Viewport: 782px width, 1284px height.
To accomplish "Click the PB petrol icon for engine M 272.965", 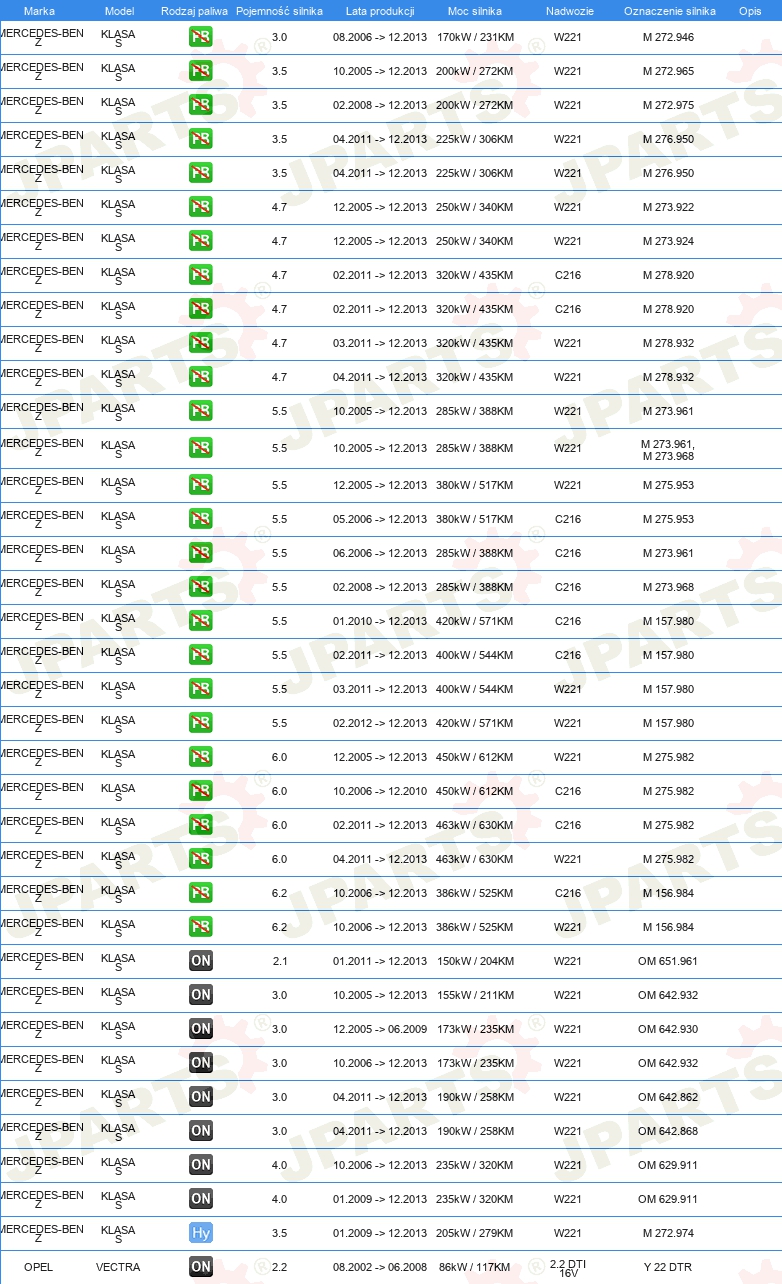I will pyautogui.click(x=201, y=71).
